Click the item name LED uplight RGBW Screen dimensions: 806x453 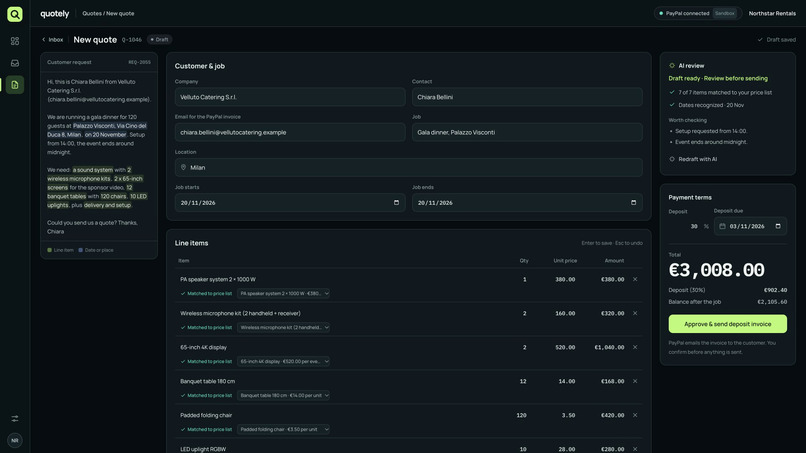coord(203,449)
